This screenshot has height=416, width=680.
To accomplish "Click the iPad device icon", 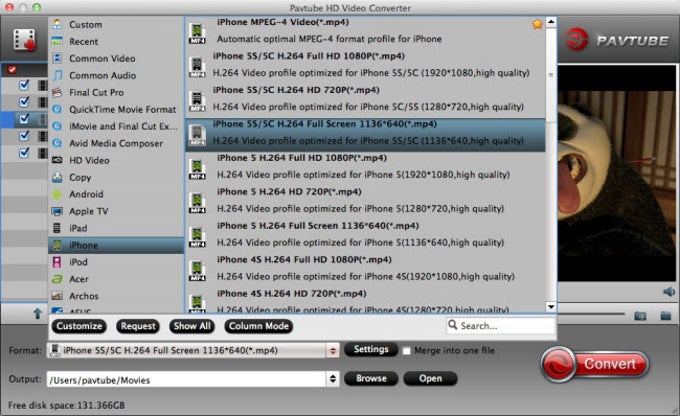I will pos(57,228).
